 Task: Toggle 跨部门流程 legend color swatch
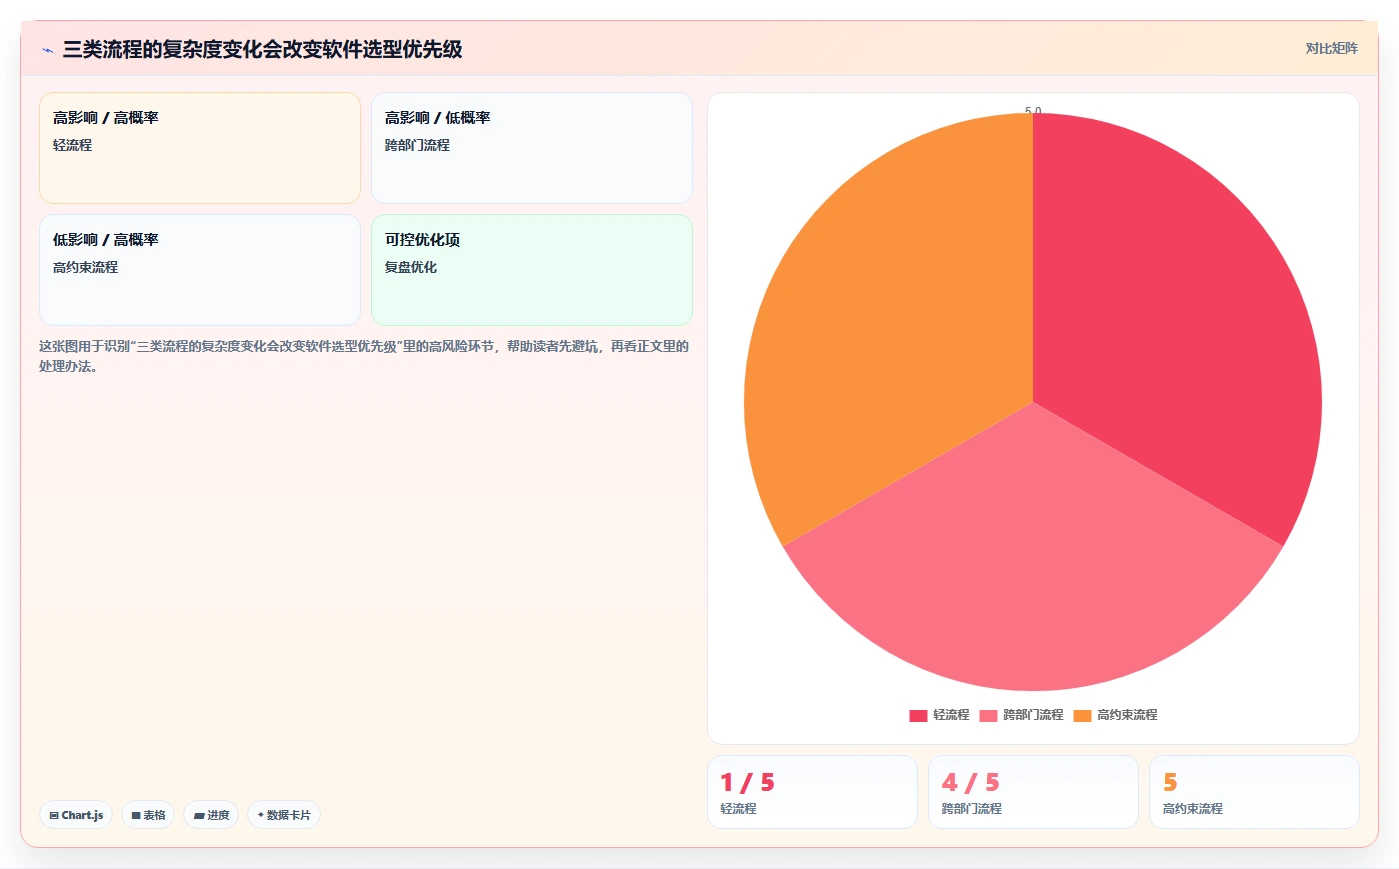[988, 715]
